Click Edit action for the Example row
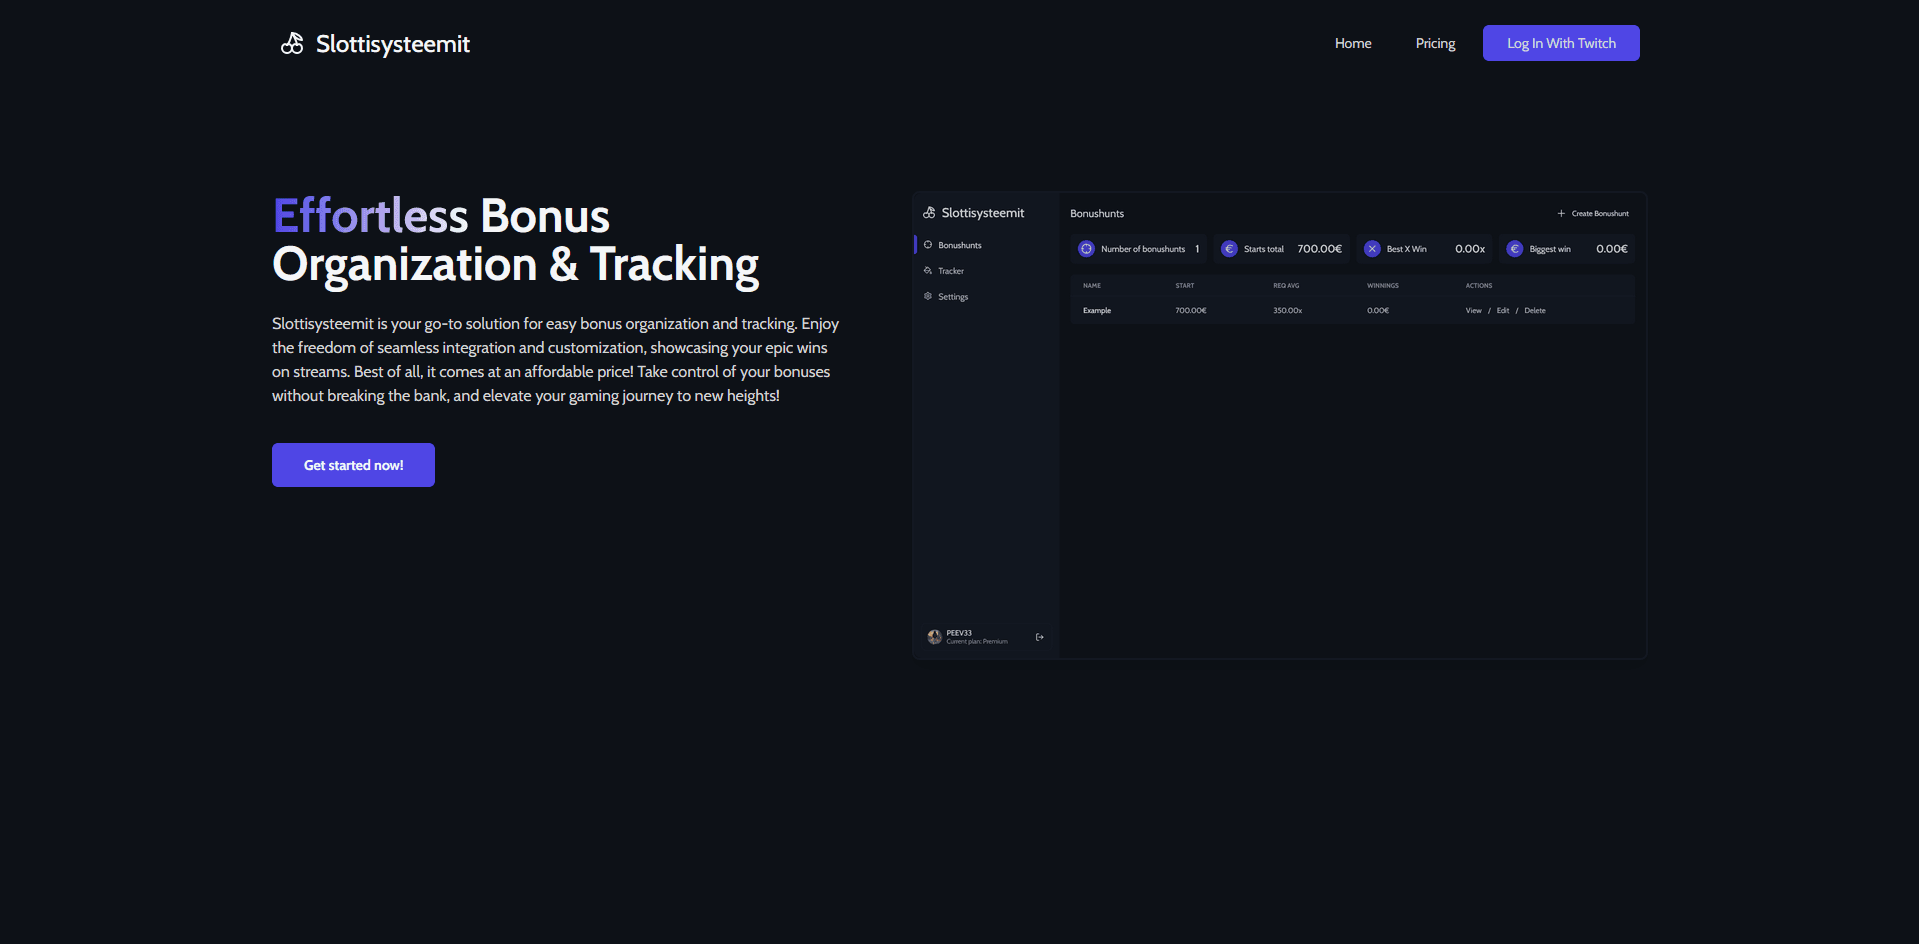Viewport: 1919px width, 944px height. pyautogui.click(x=1503, y=311)
